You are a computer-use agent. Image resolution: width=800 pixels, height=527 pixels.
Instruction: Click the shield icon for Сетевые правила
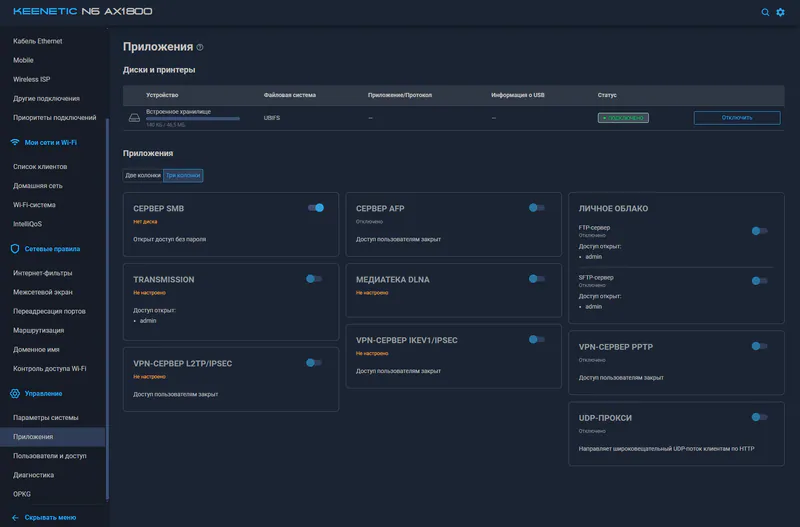(x=15, y=249)
